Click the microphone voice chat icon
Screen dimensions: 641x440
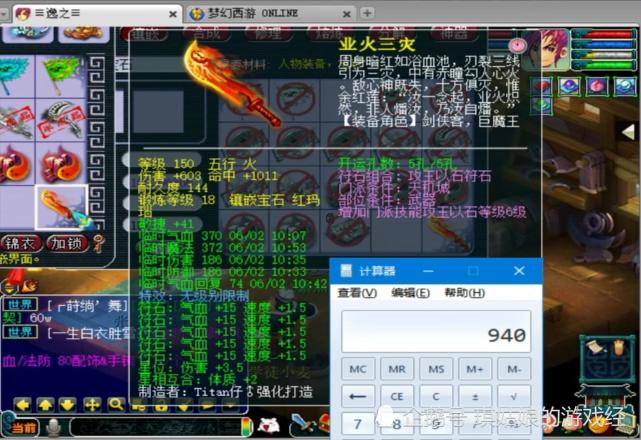coord(53,427)
